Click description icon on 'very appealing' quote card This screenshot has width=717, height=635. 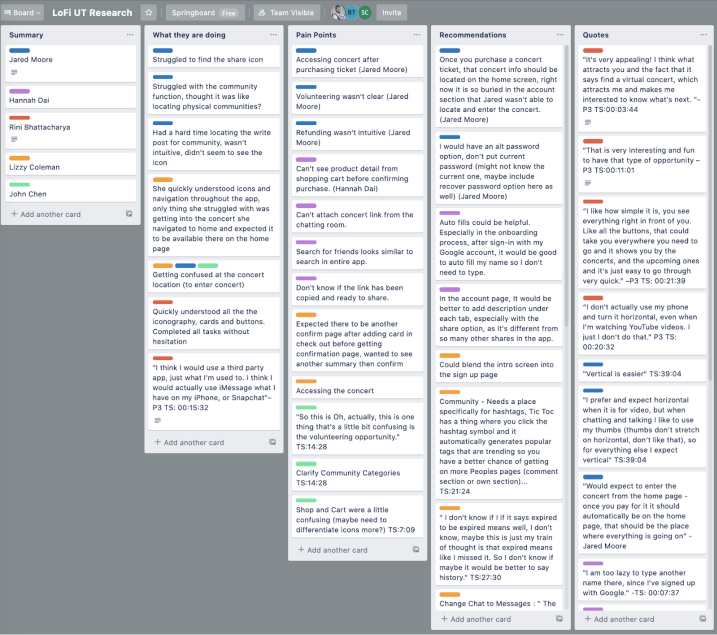[x=588, y=122]
